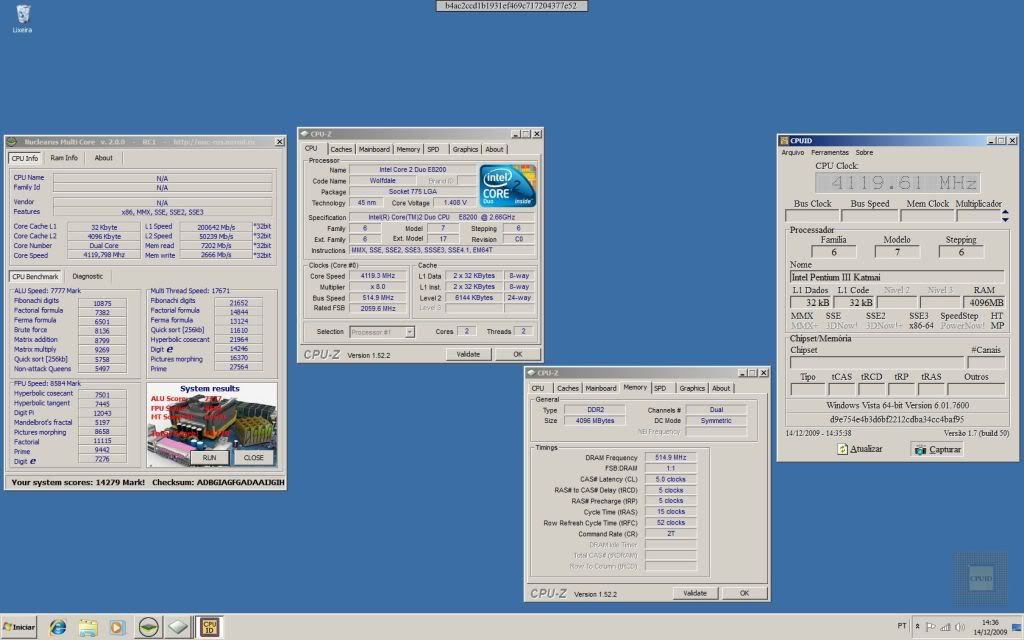Click the Capturar camera button
The width and height of the screenshot is (1024, 640).
coord(938,449)
